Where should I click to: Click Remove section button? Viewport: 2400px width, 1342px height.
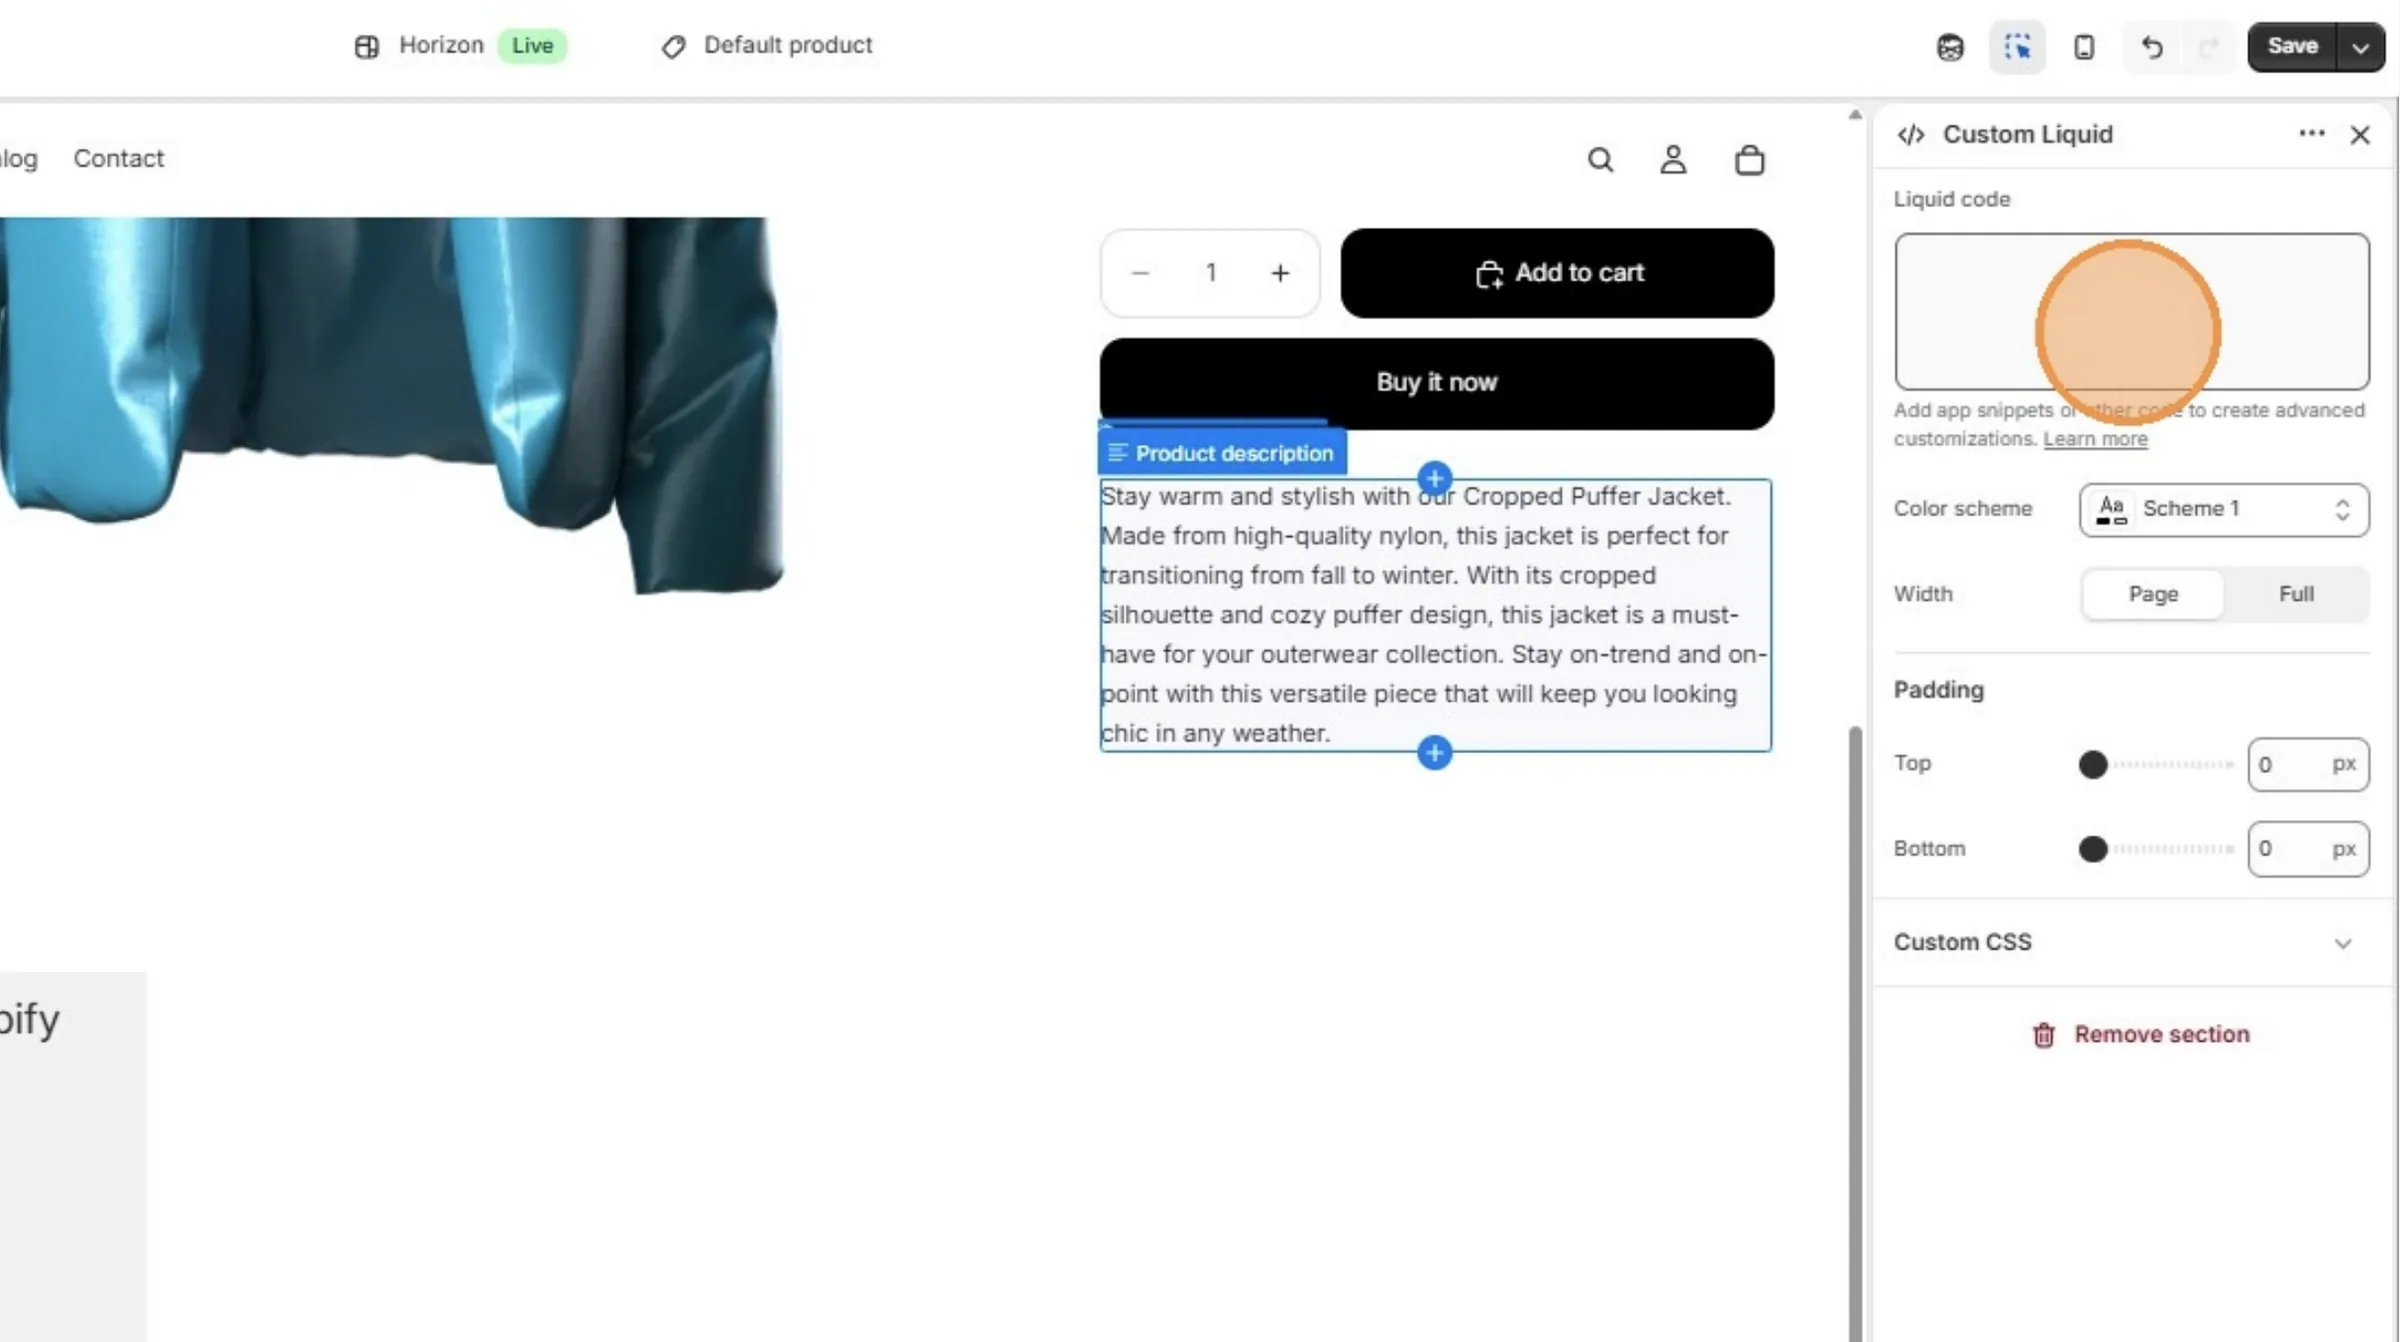click(2140, 1034)
